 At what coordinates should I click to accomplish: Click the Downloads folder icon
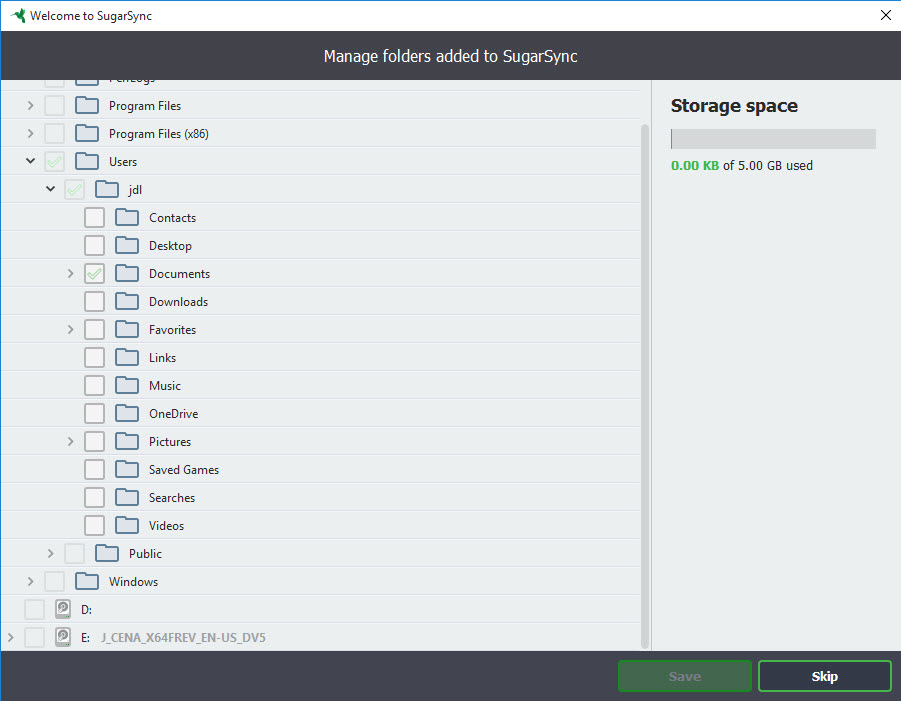coord(127,302)
